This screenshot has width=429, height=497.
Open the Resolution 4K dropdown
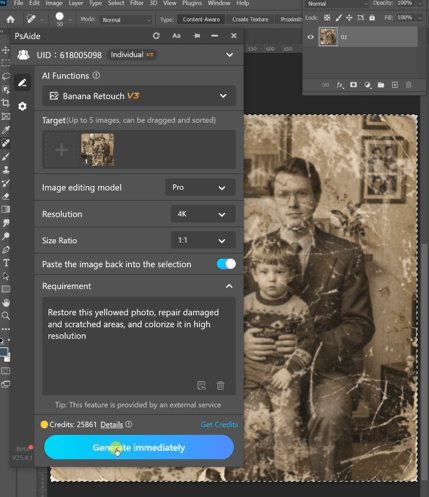point(203,214)
